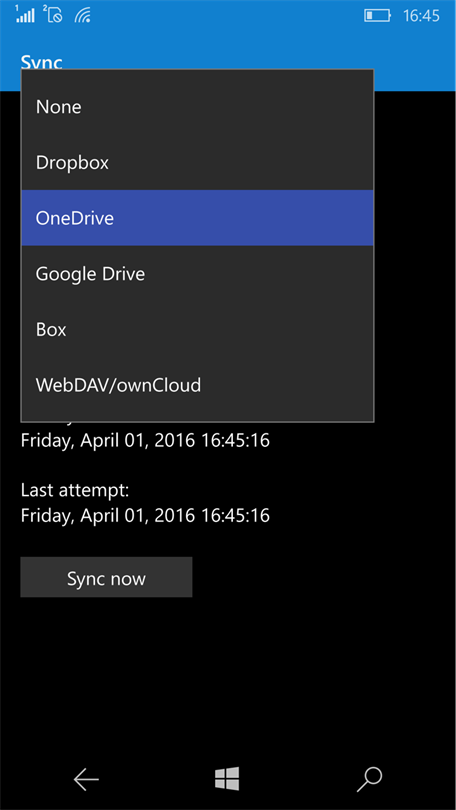Tap the Last attempt label
456x810 pixels.
75,490
